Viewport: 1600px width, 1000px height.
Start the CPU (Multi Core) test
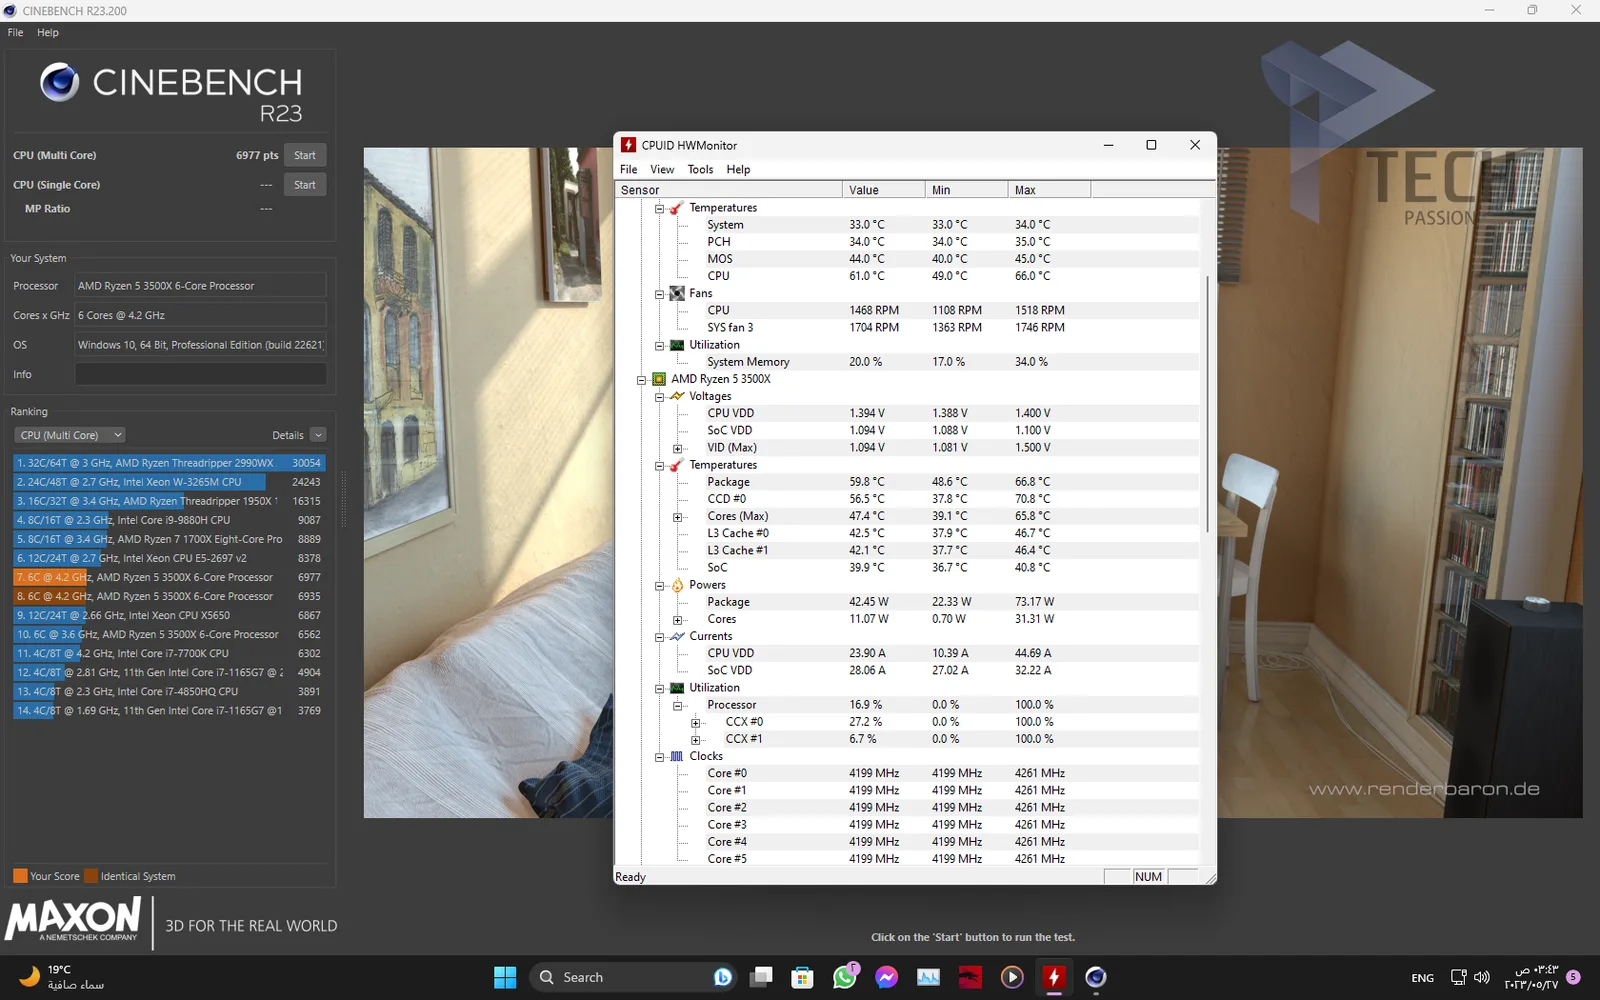click(x=305, y=155)
